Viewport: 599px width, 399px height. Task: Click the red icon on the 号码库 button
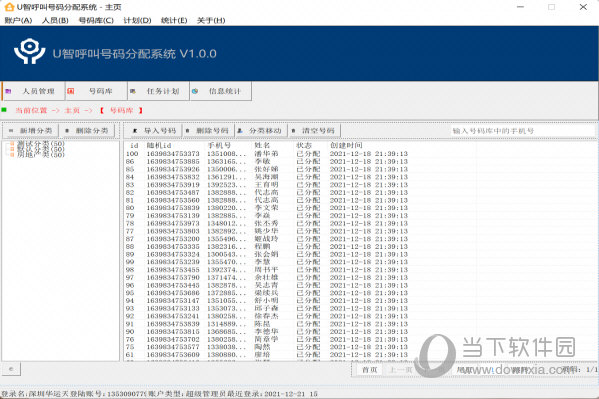[70, 91]
